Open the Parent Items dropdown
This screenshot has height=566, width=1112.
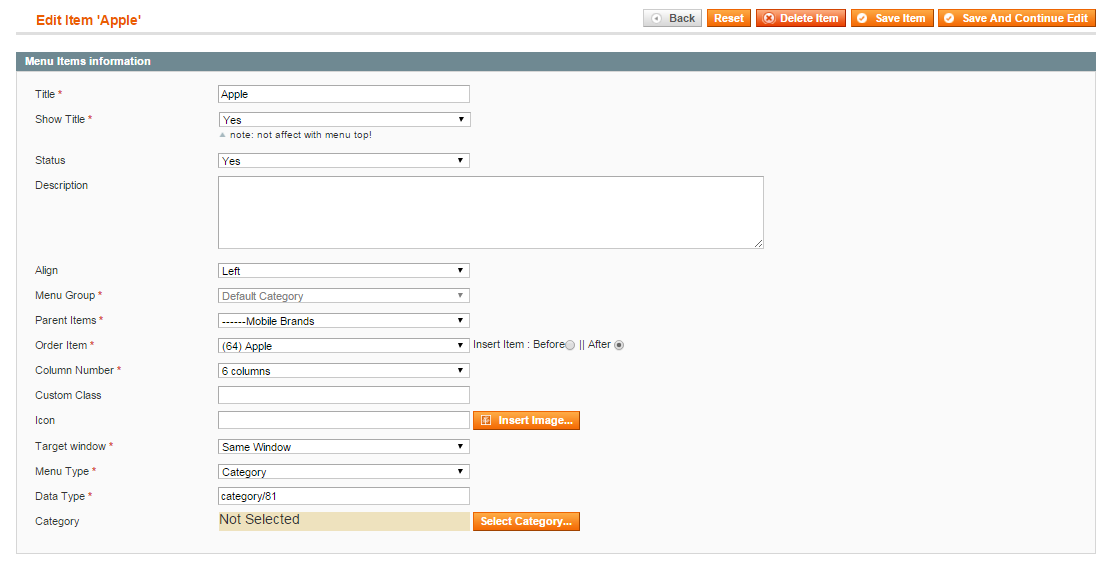[x=344, y=321]
